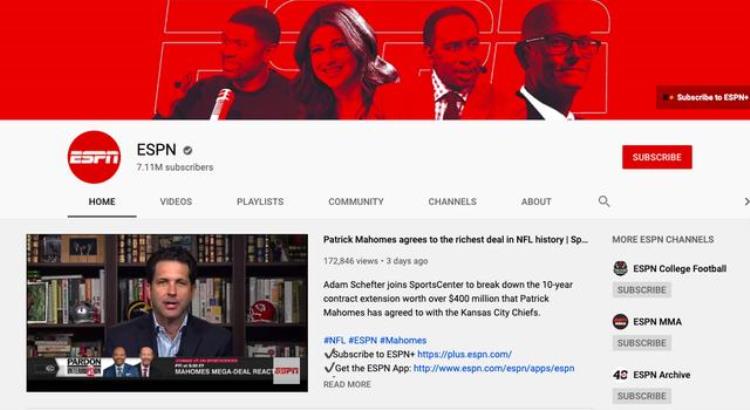Subscribe to ESPN College Football

tap(641, 290)
